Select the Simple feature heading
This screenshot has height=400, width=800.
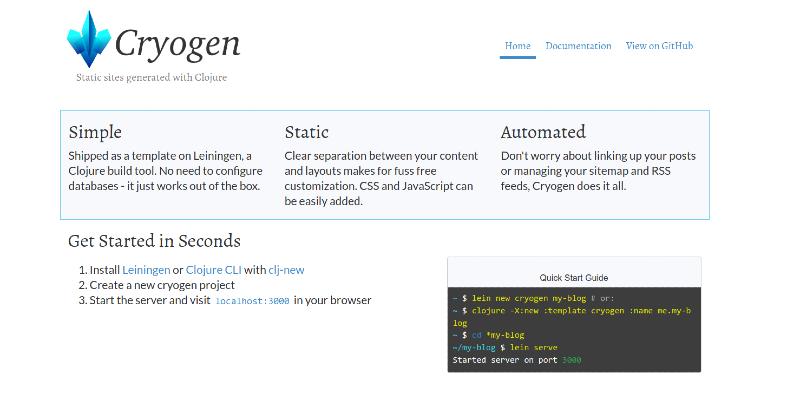[x=95, y=132]
